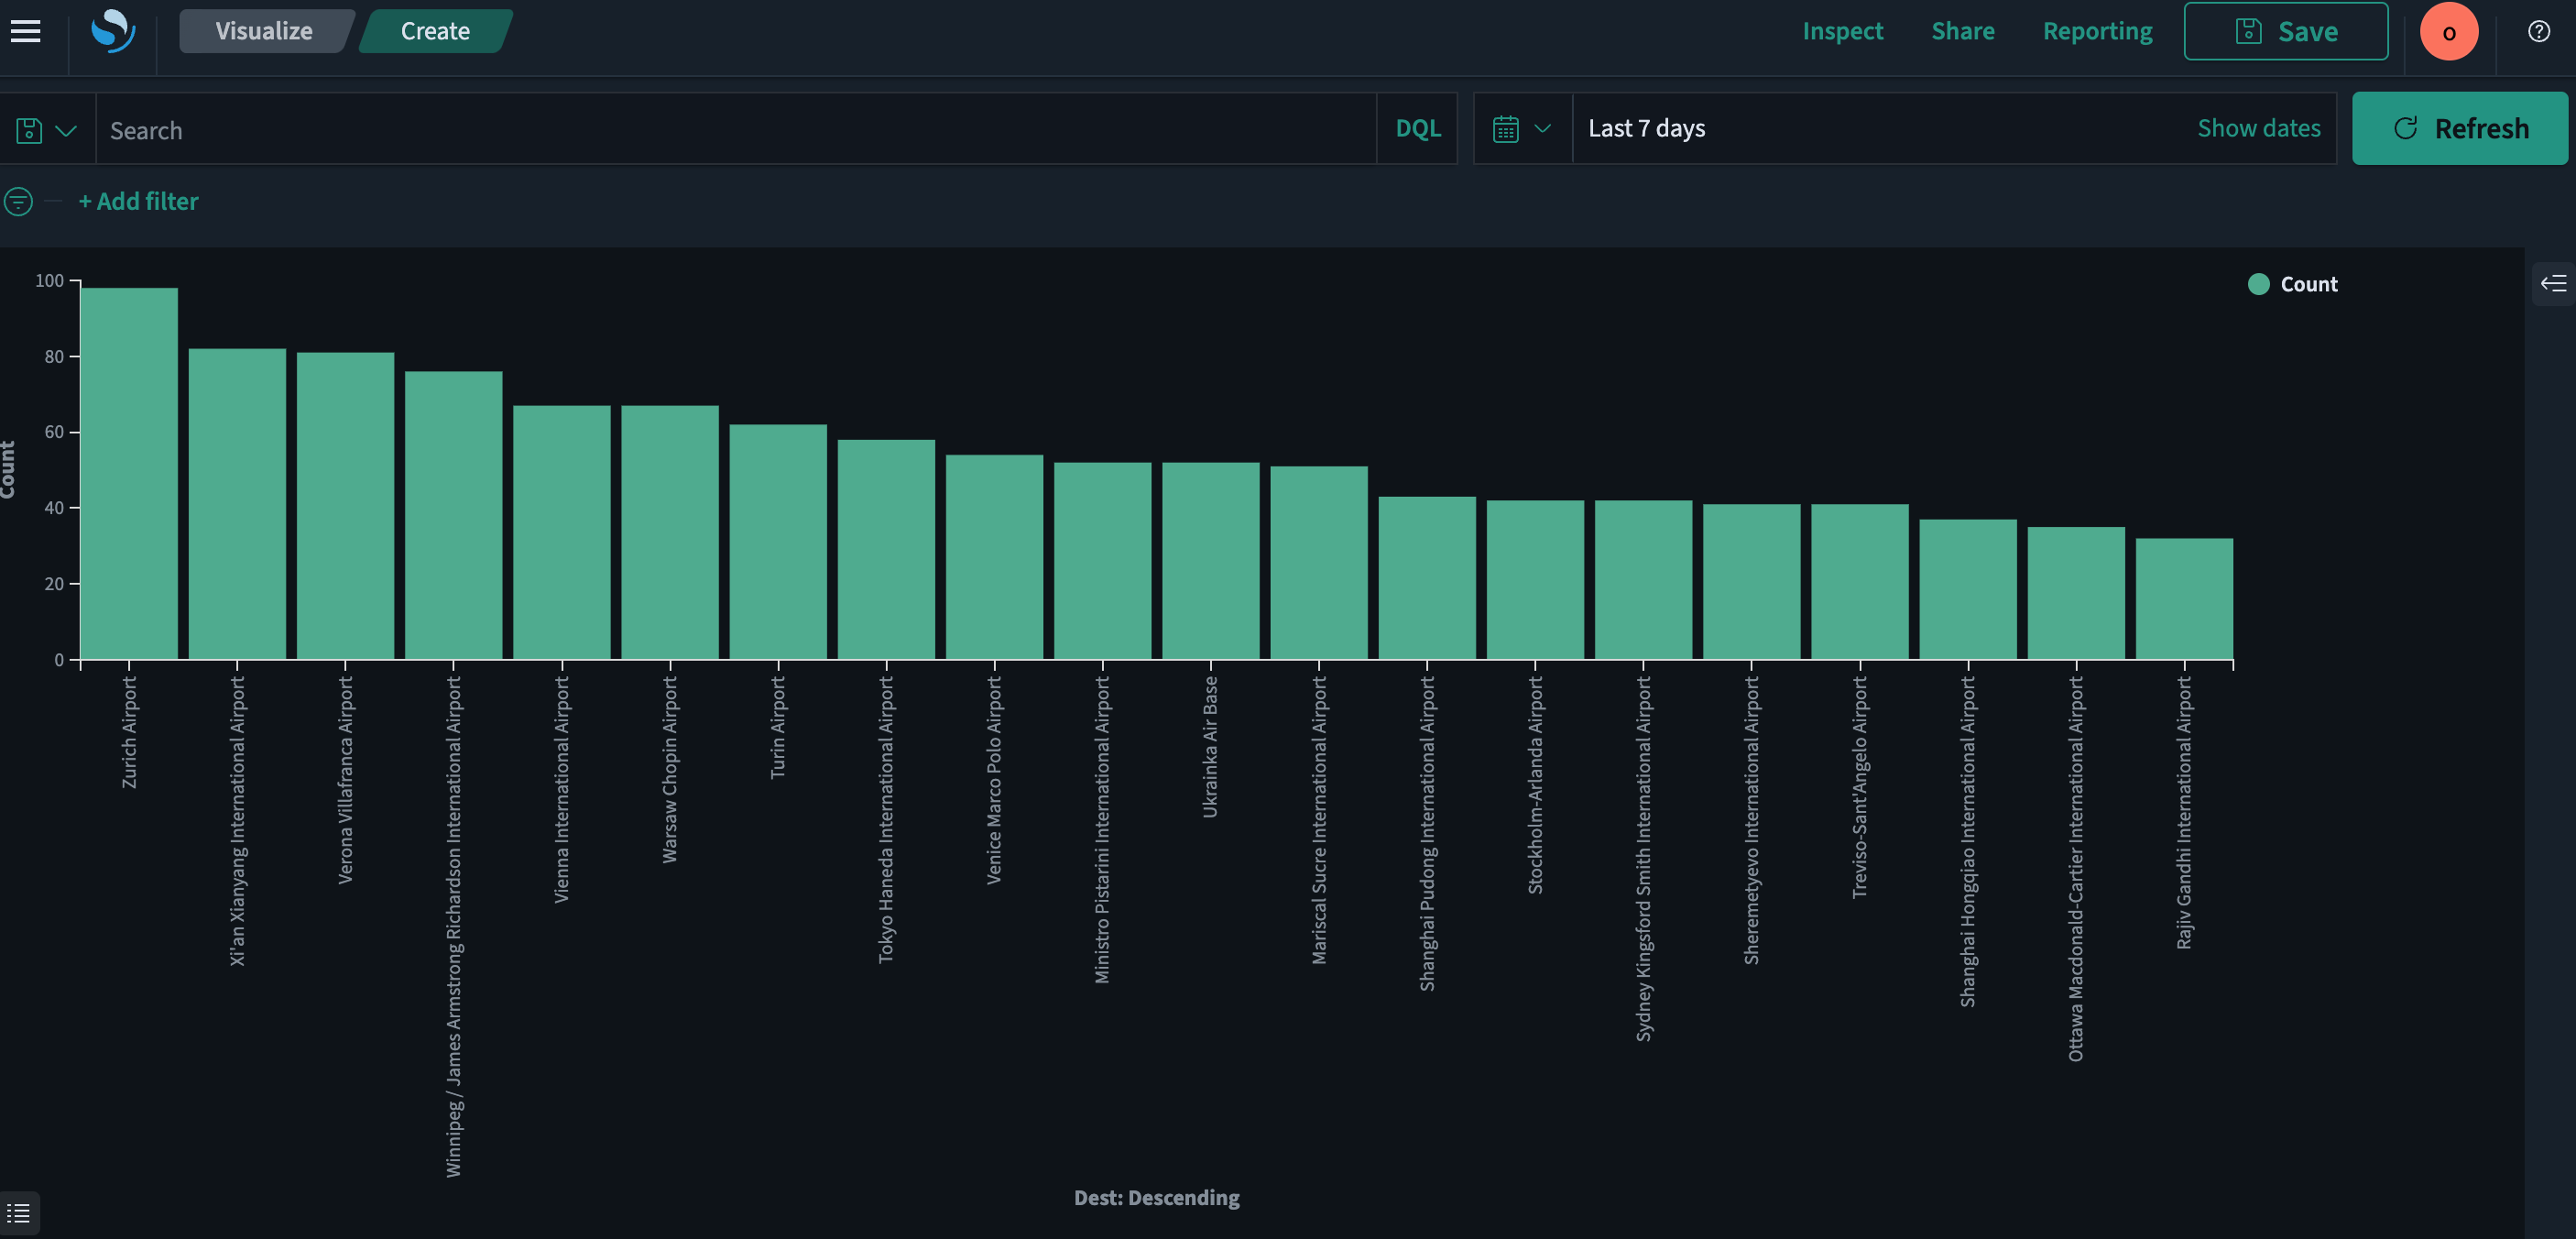Select the Count legend color dot
The height and width of the screenshot is (1239, 2576).
tap(2258, 284)
